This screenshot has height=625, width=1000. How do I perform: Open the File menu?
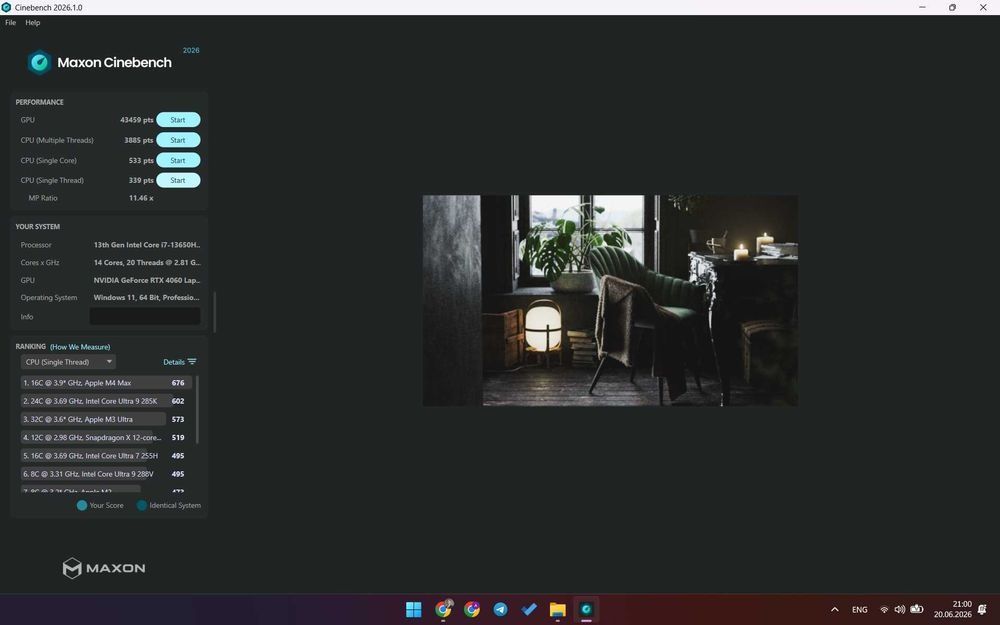click(x=11, y=22)
